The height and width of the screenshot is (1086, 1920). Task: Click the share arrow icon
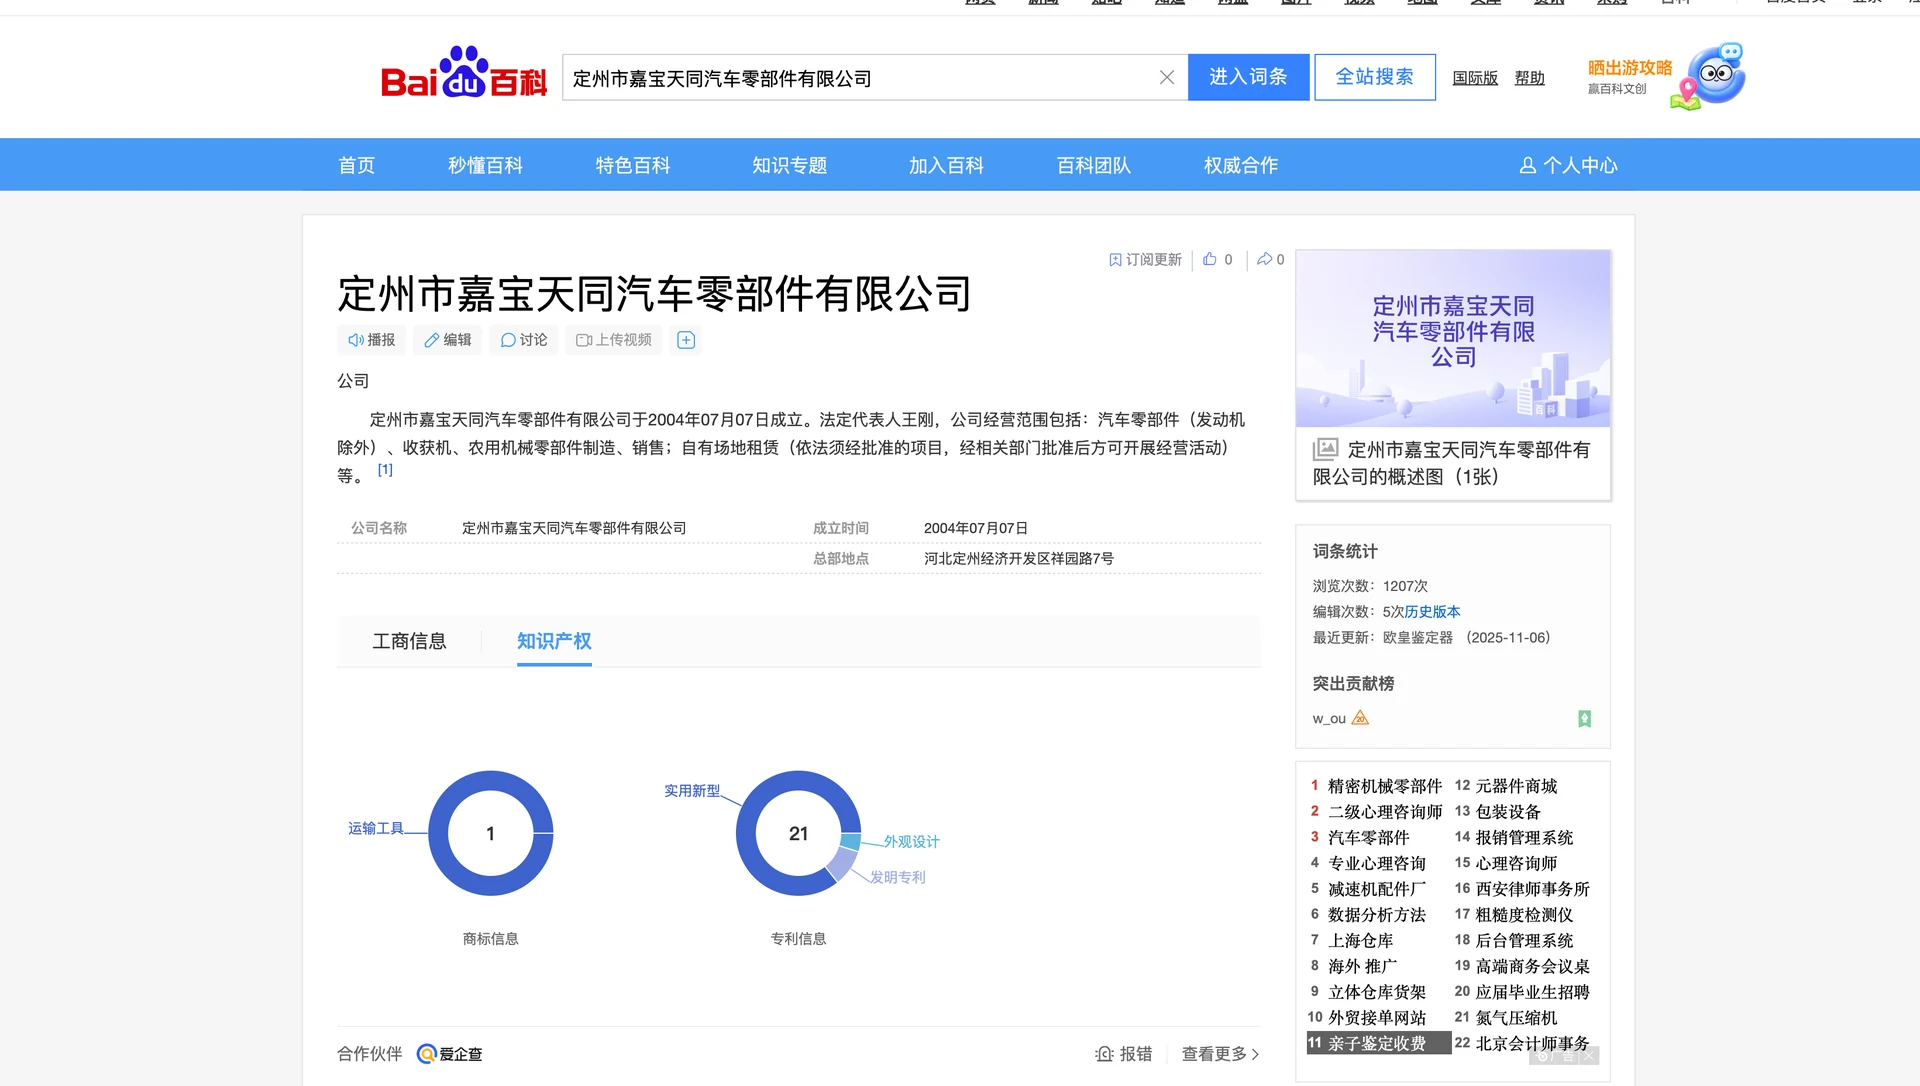point(1264,259)
